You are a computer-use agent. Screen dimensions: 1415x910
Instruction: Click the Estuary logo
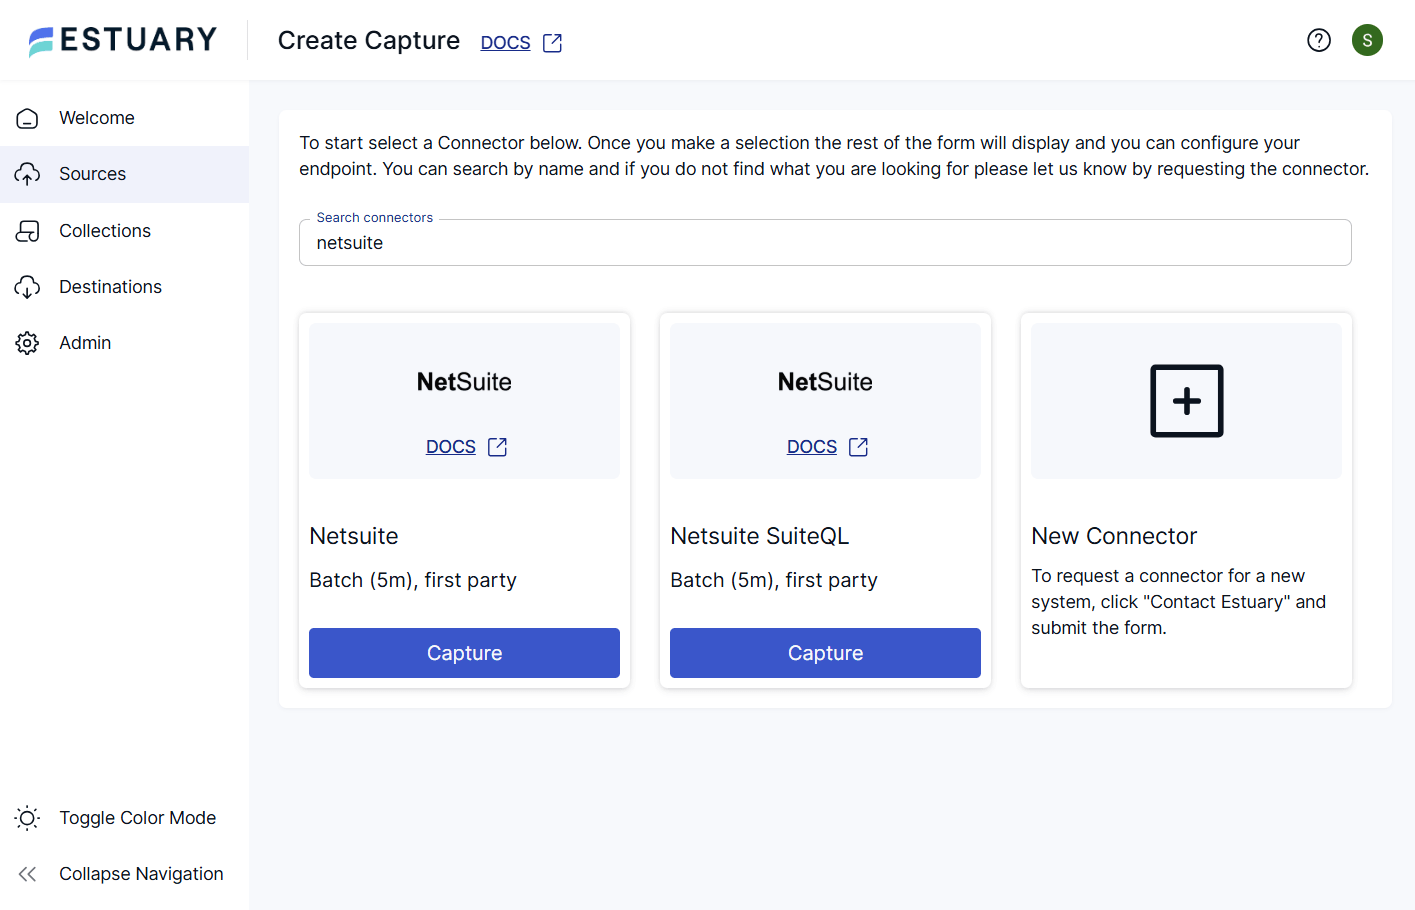(122, 40)
